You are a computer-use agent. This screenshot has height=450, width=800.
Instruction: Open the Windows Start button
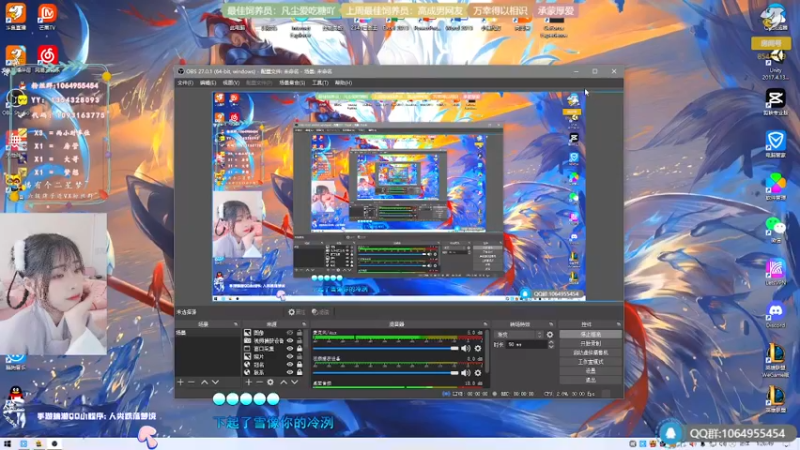pos(7,444)
